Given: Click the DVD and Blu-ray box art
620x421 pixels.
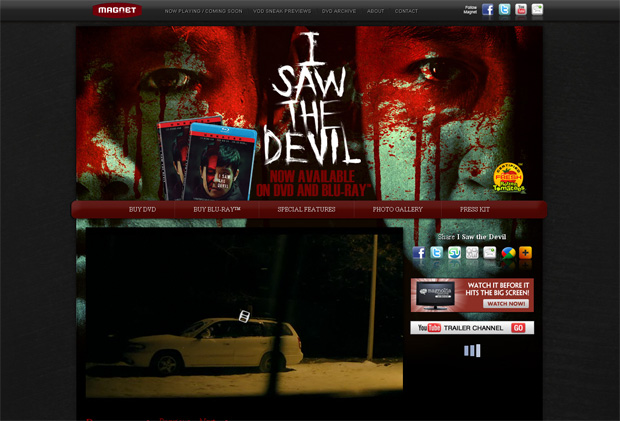Looking at the screenshot, I should coord(207,159).
